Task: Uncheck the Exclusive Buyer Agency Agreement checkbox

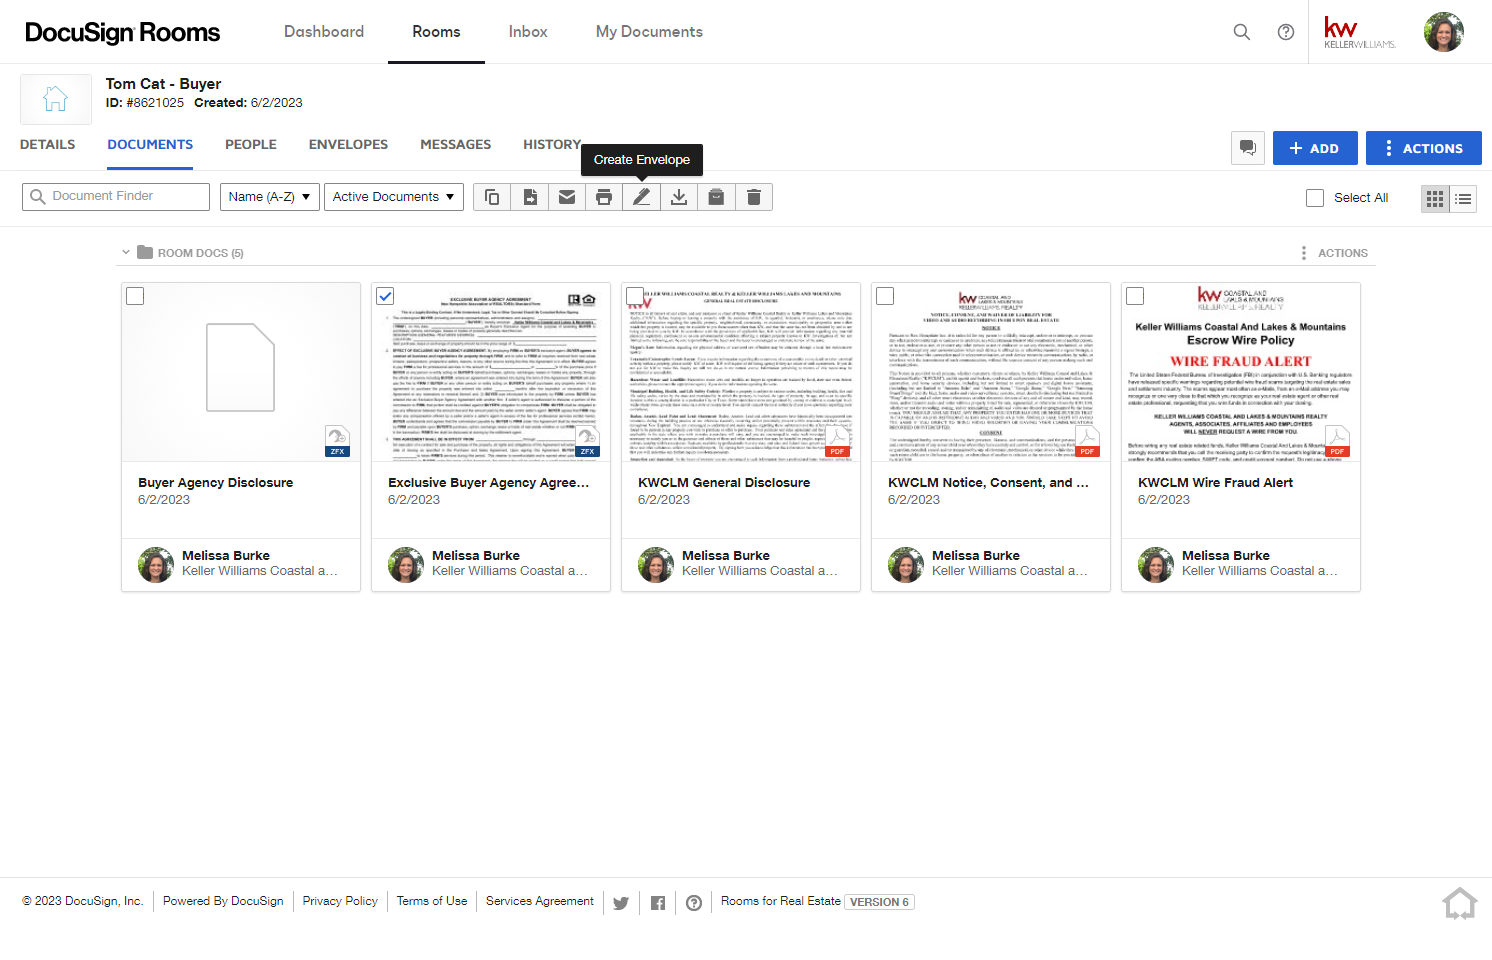Action: tap(385, 296)
